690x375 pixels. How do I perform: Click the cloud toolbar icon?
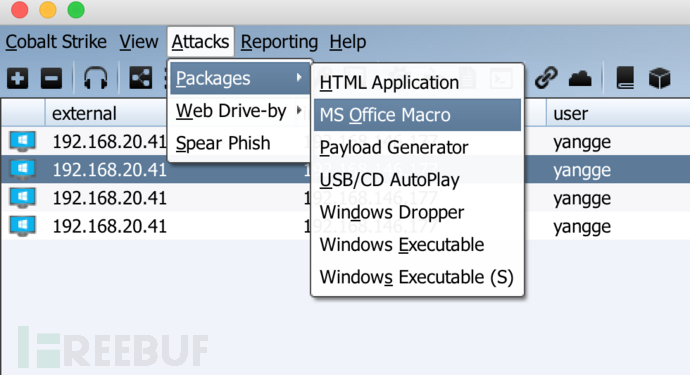[x=580, y=79]
